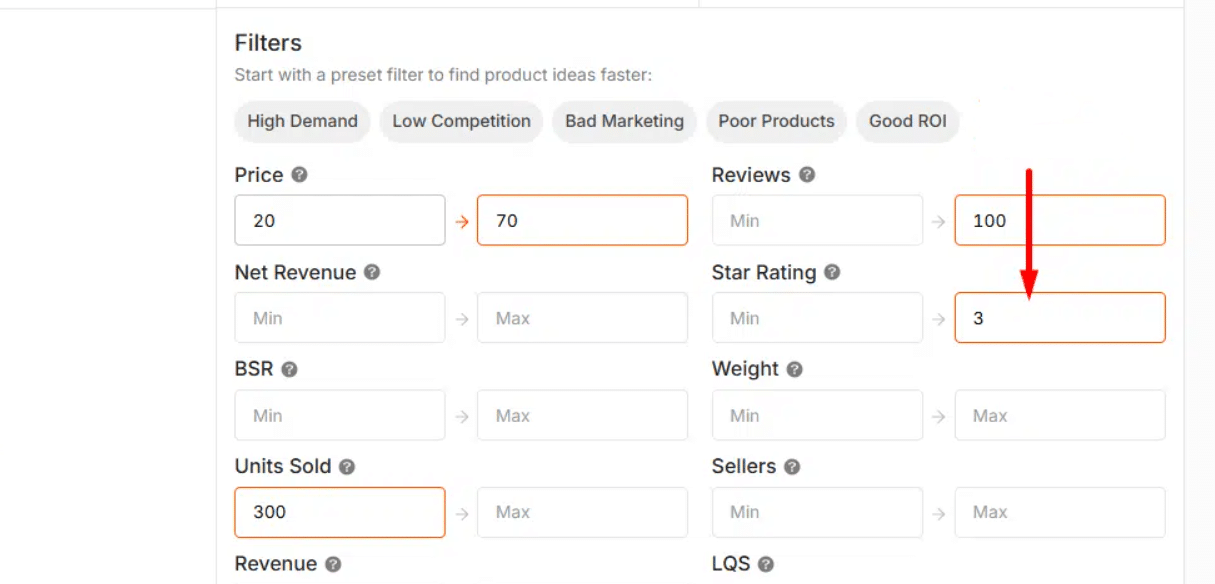Click the Star Rating max field

tap(1059, 318)
